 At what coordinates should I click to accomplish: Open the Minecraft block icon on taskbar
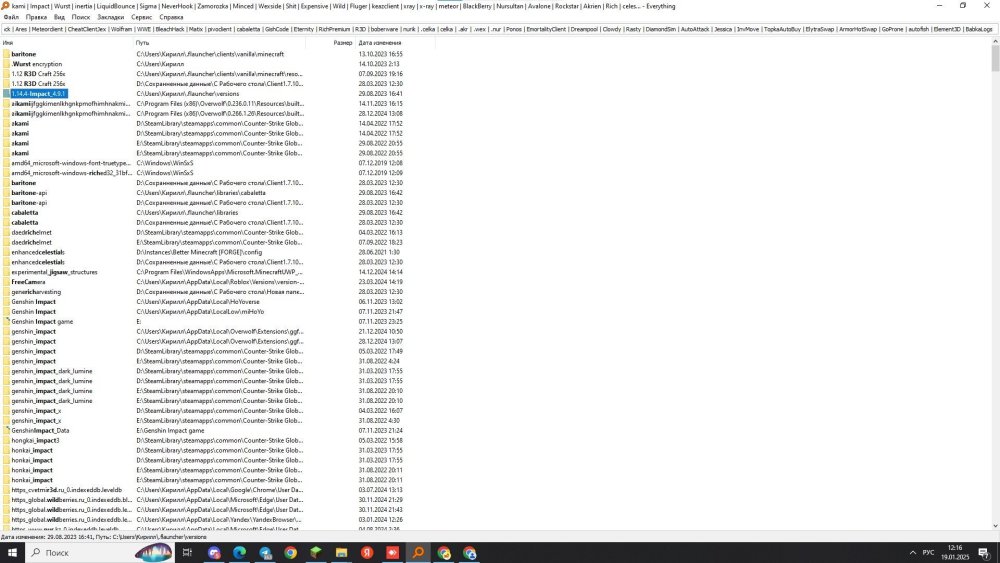pos(316,552)
